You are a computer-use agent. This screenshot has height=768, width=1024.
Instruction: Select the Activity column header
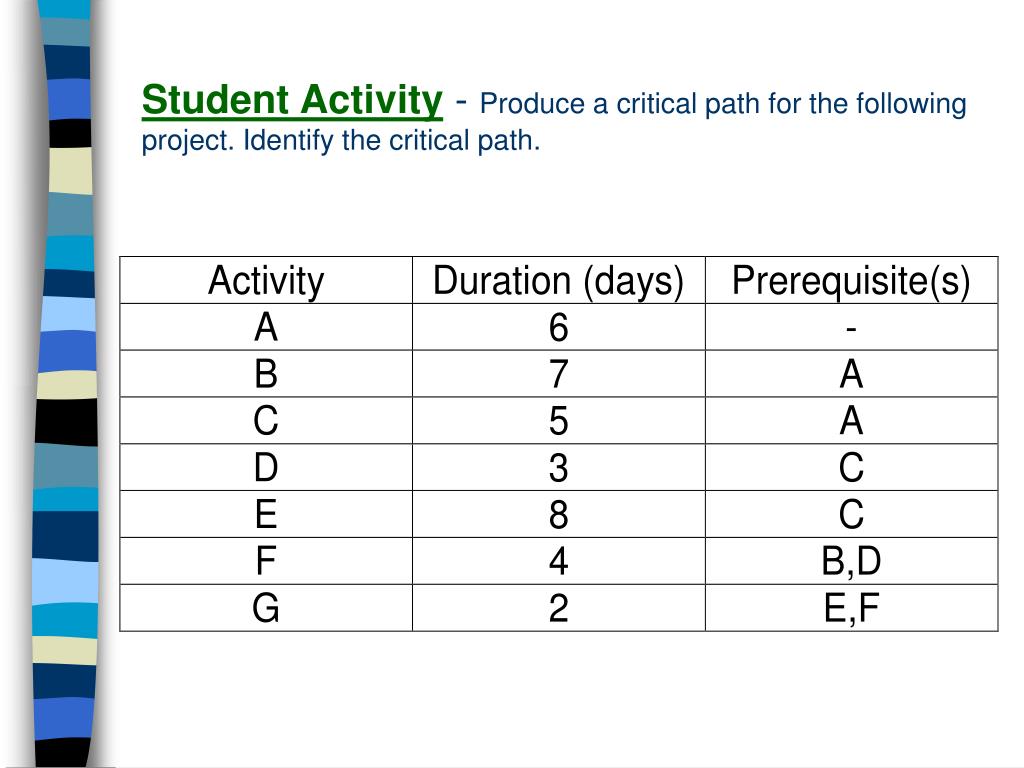tap(266, 280)
